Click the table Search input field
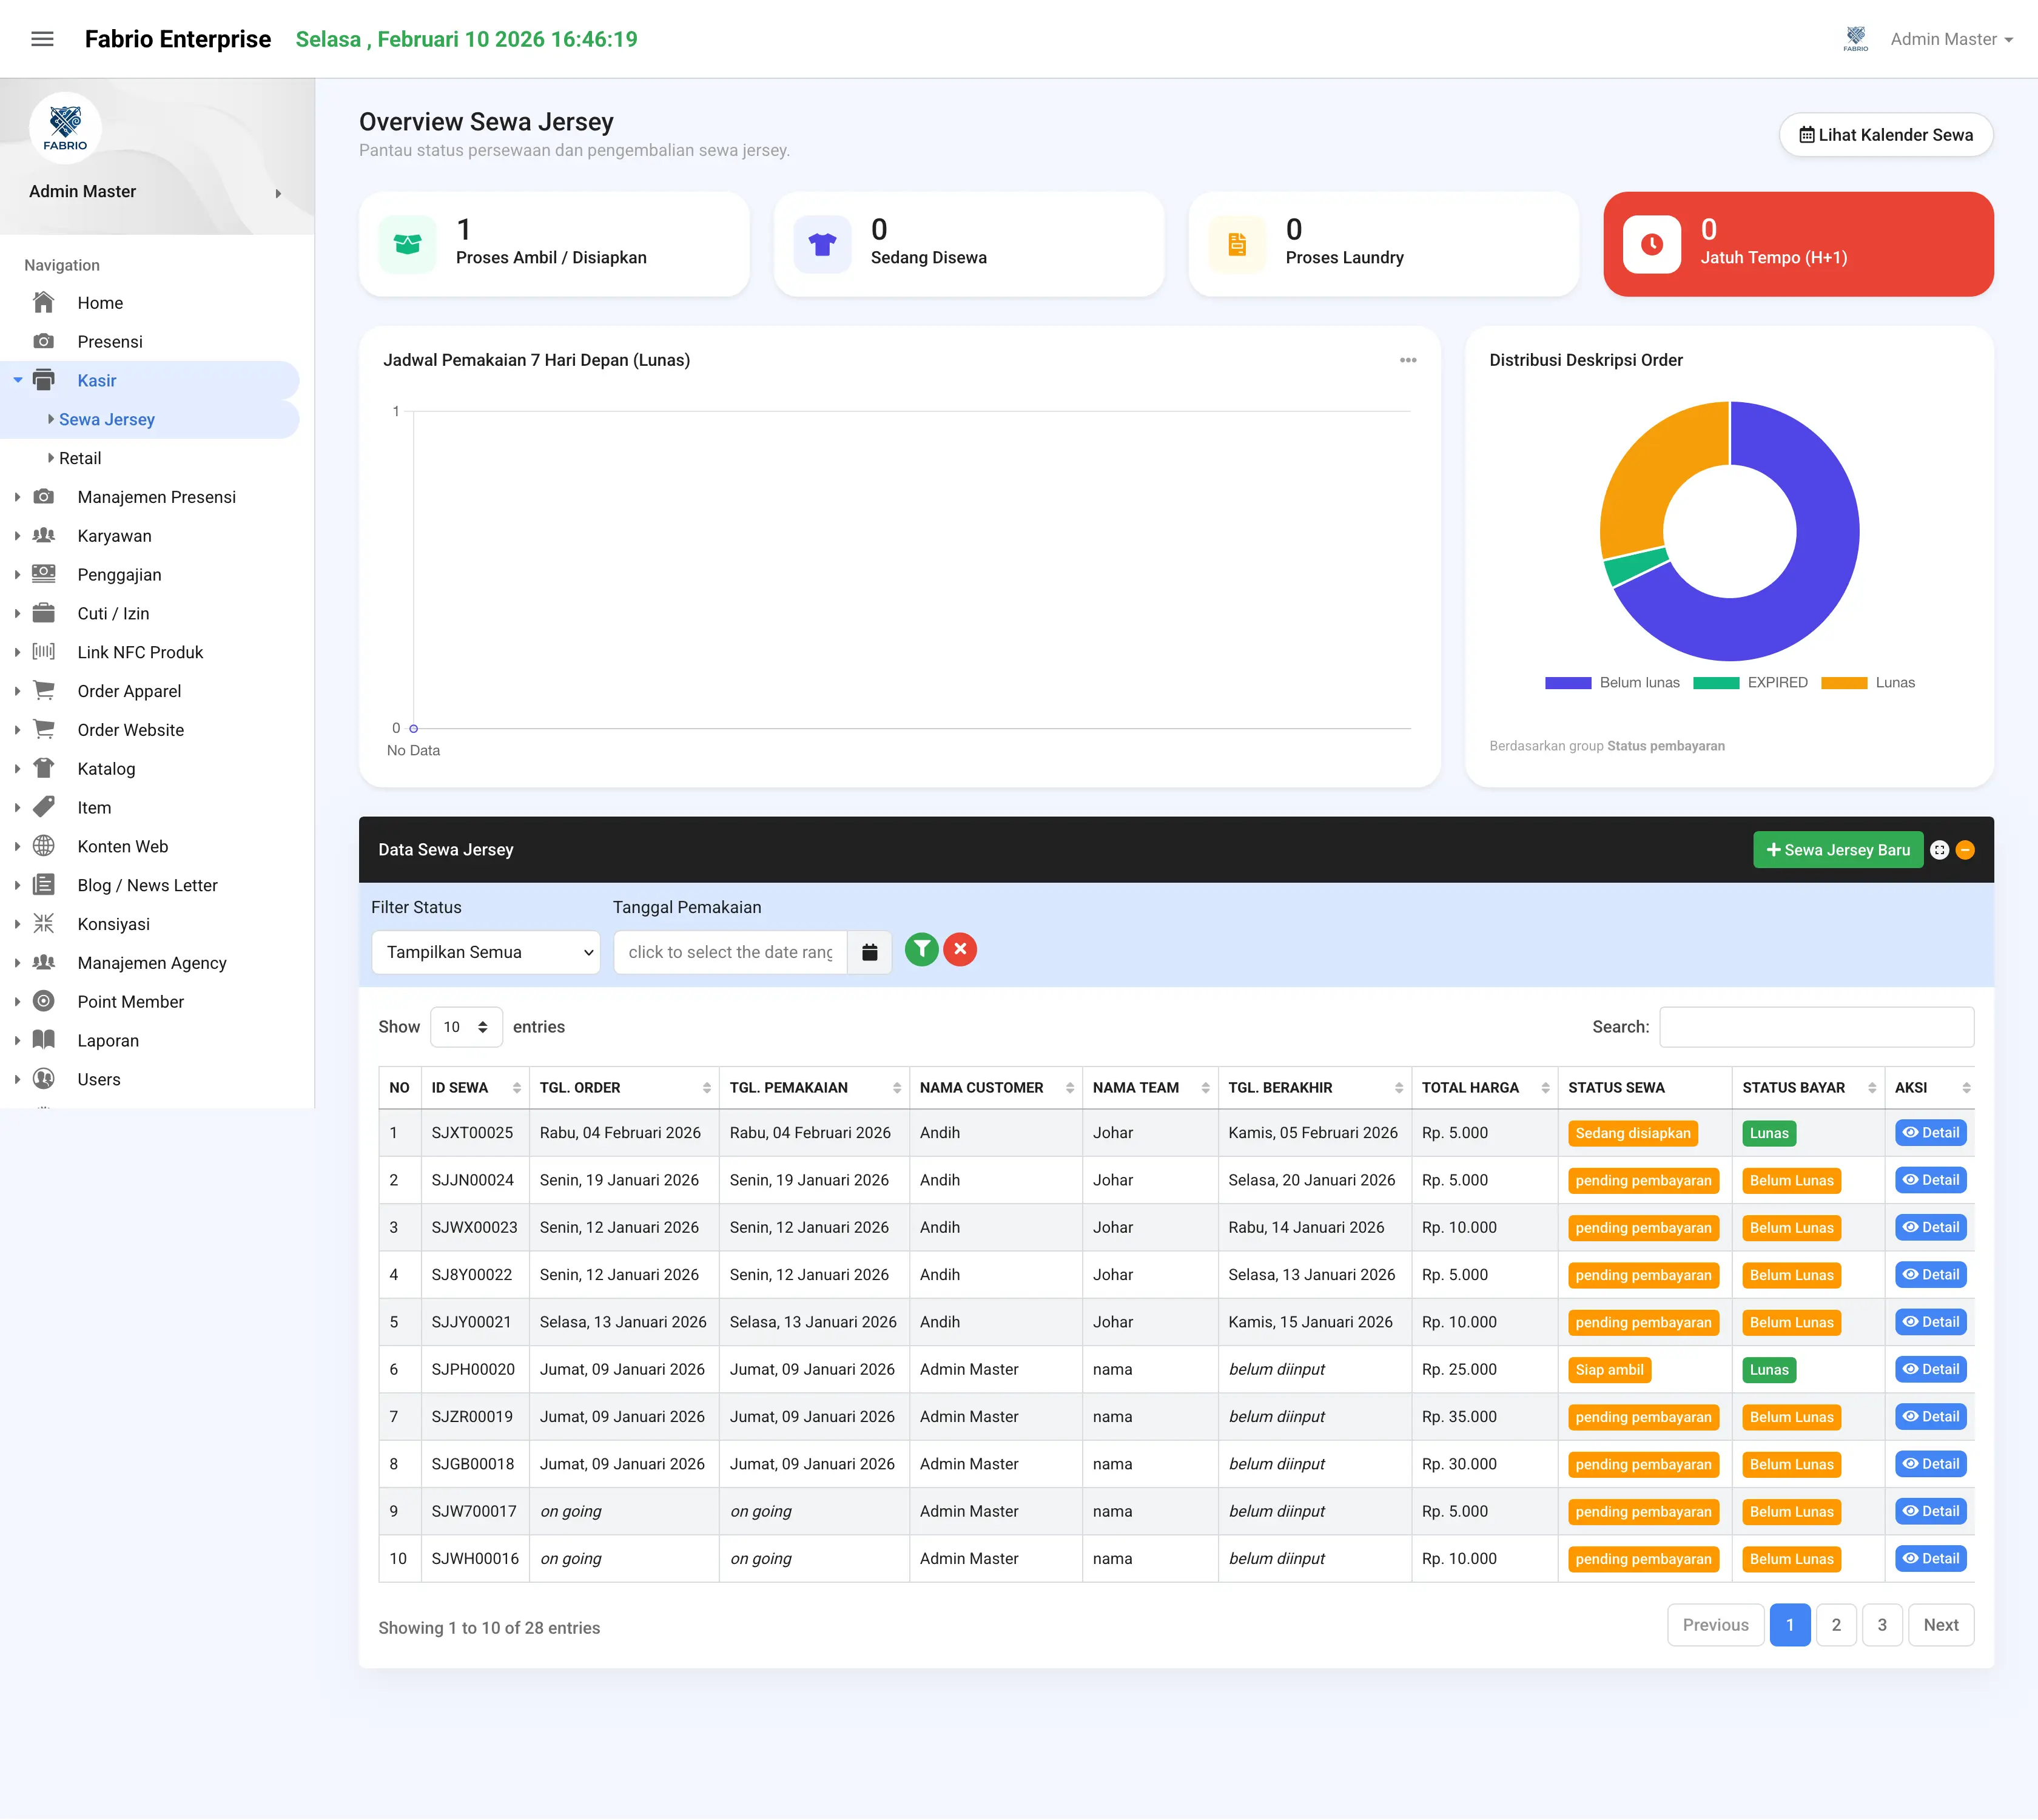Screen dimensions: 2038x1820 click(1816, 1027)
